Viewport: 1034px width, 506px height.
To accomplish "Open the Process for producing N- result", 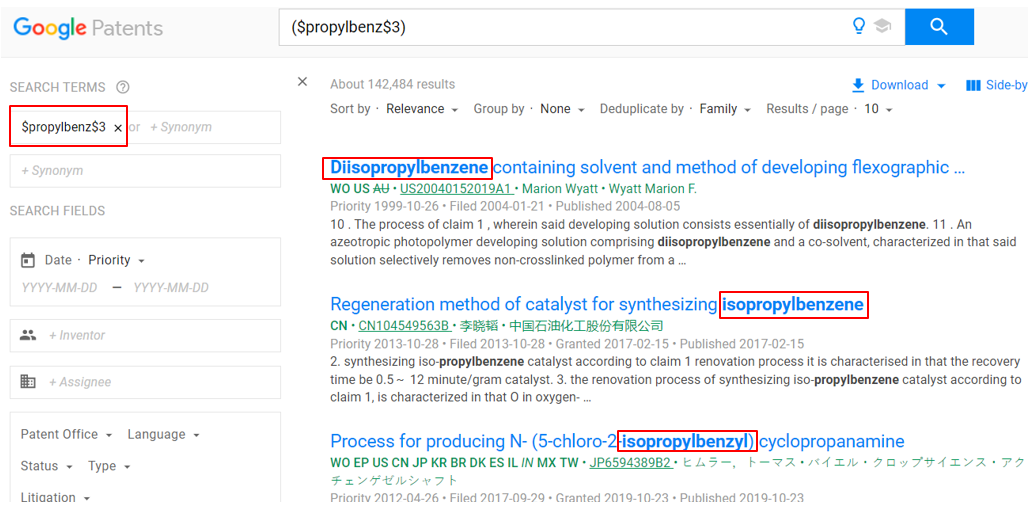I will [x=617, y=441].
